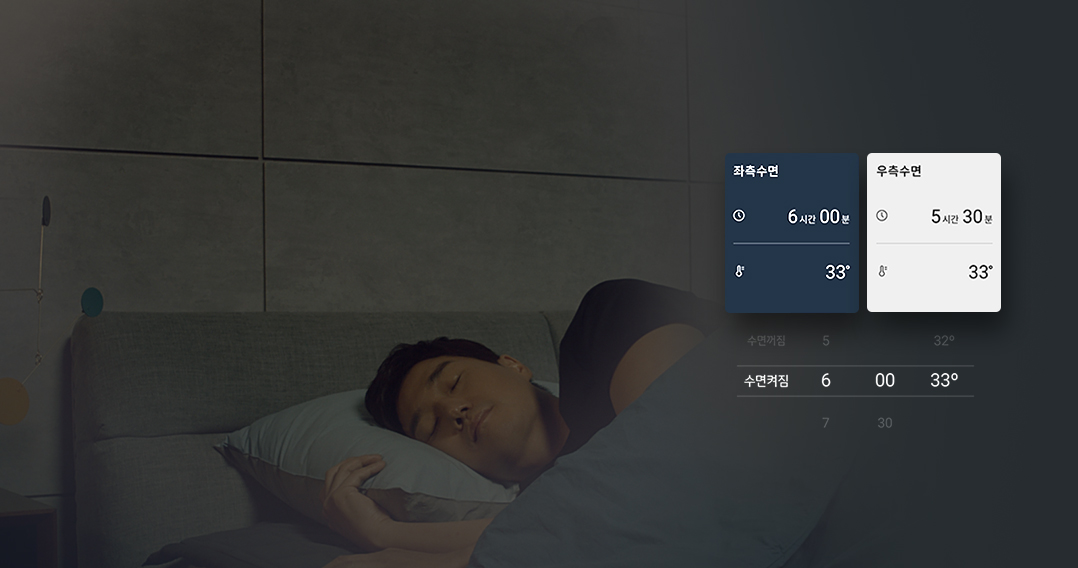Screen dimensions: 1078x568
Task: Select minutes 00 in the picker wheel
Action: 885,380
